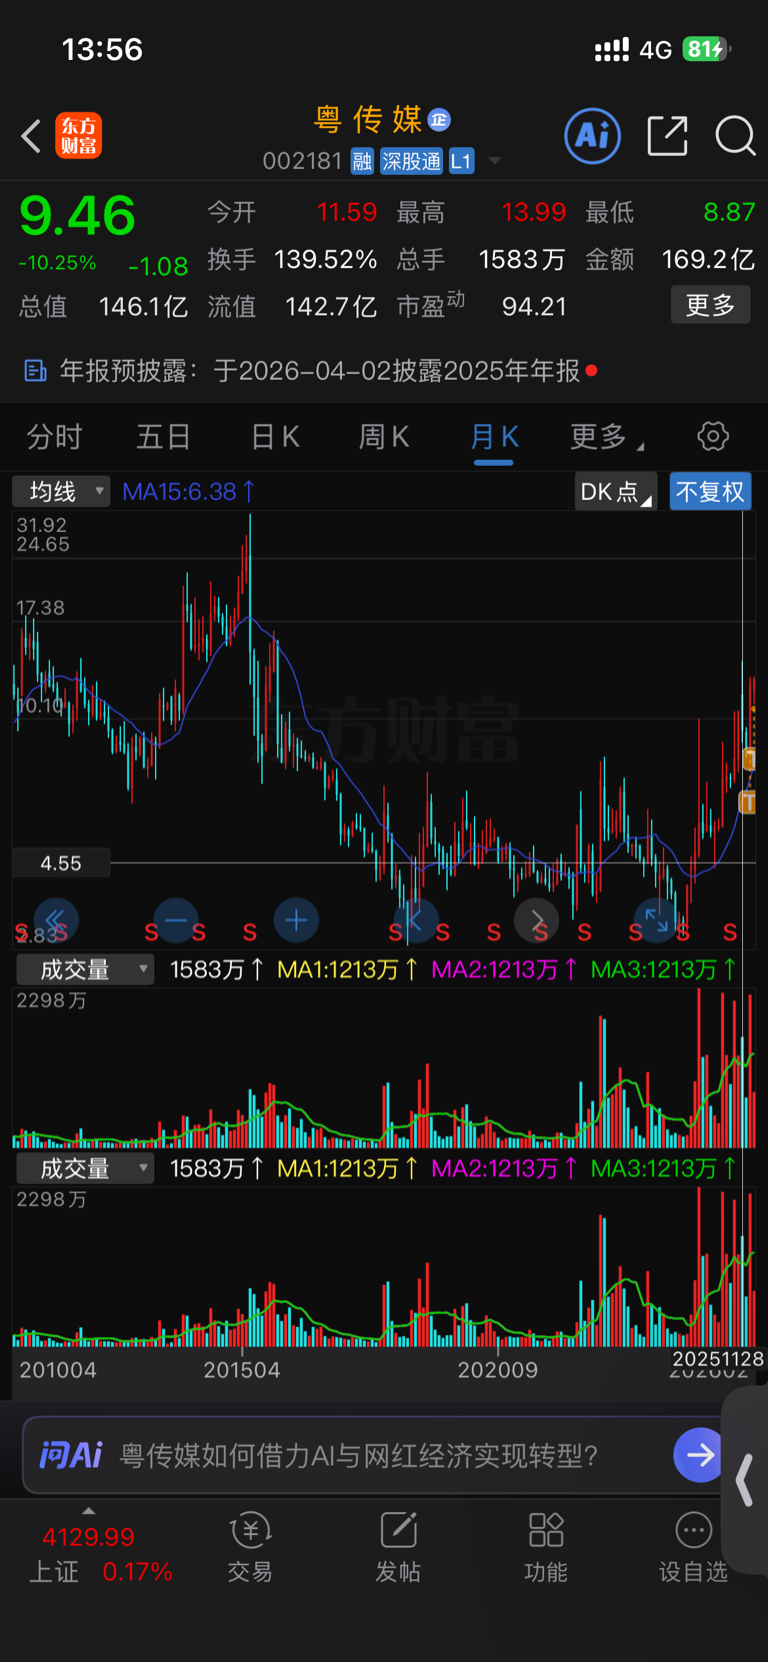
Task: Move crosshair left one candle
Action: (x=416, y=920)
